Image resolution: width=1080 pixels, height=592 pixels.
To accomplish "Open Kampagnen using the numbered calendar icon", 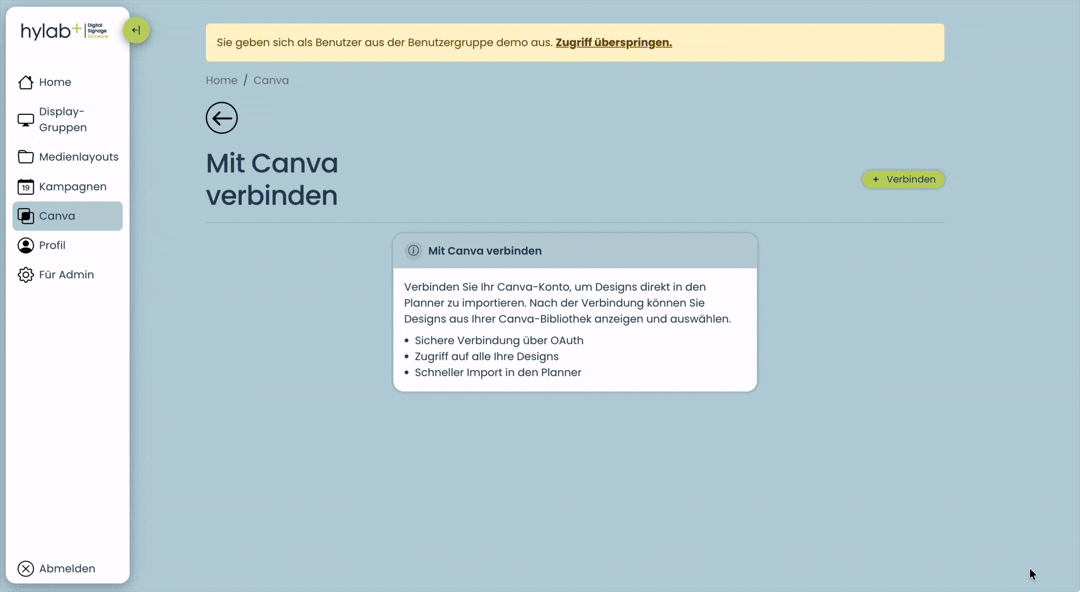I will [25, 186].
